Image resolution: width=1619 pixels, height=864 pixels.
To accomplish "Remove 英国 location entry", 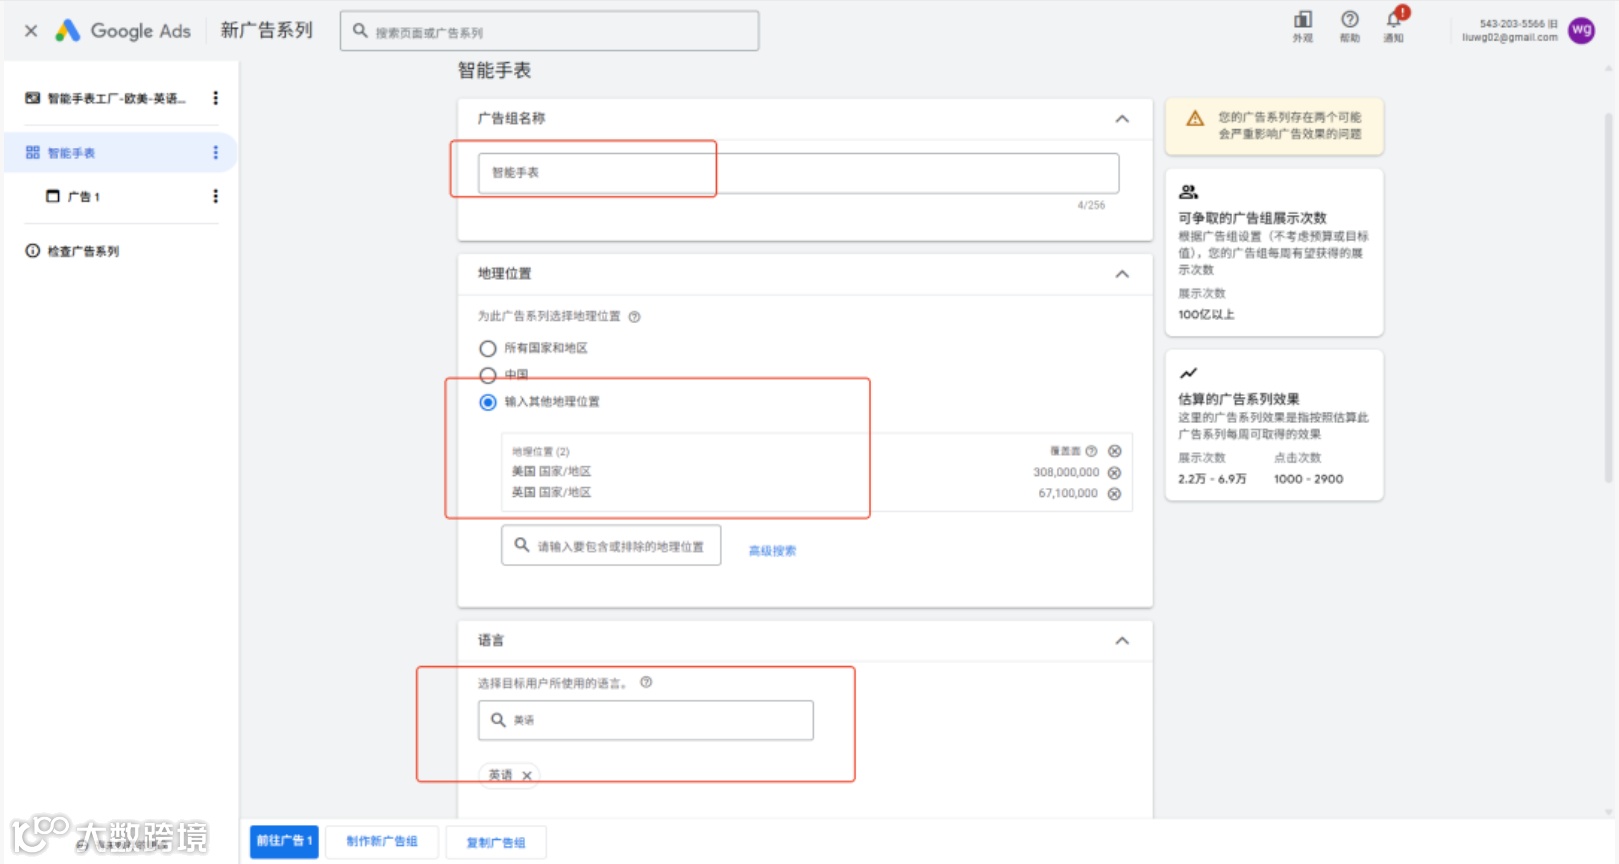I will coord(1115,493).
